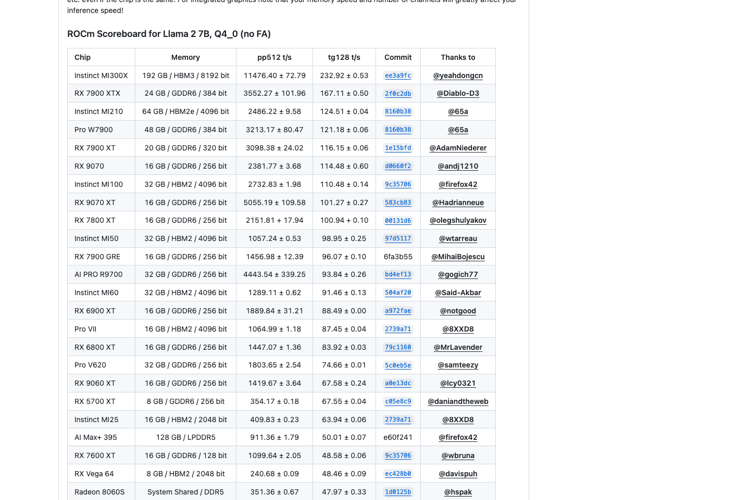Visit @lcy0321 profile
Viewport: 750px width, 500px height.
[458, 383]
